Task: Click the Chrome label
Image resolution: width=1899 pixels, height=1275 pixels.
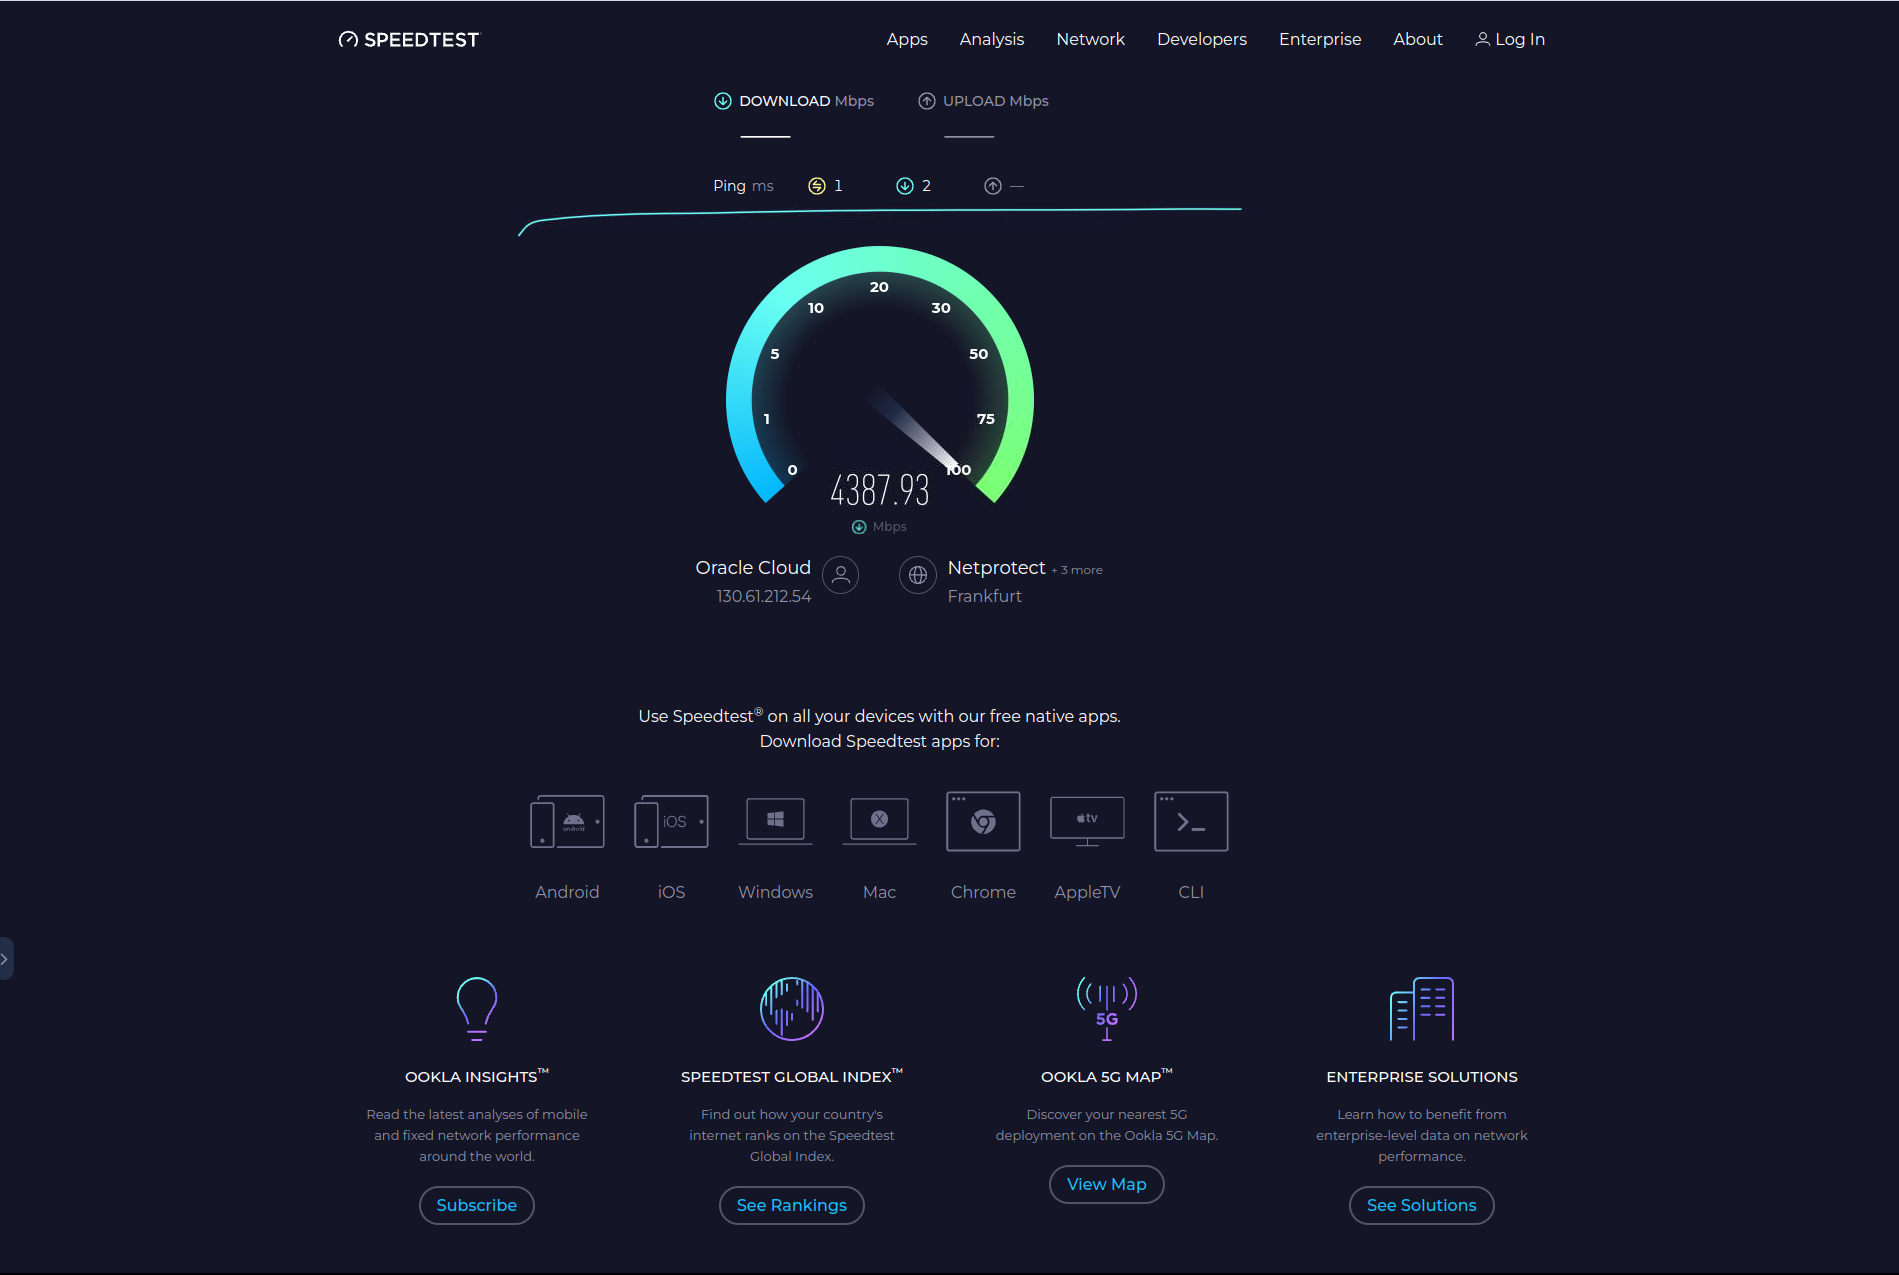Action: [983, 892]
